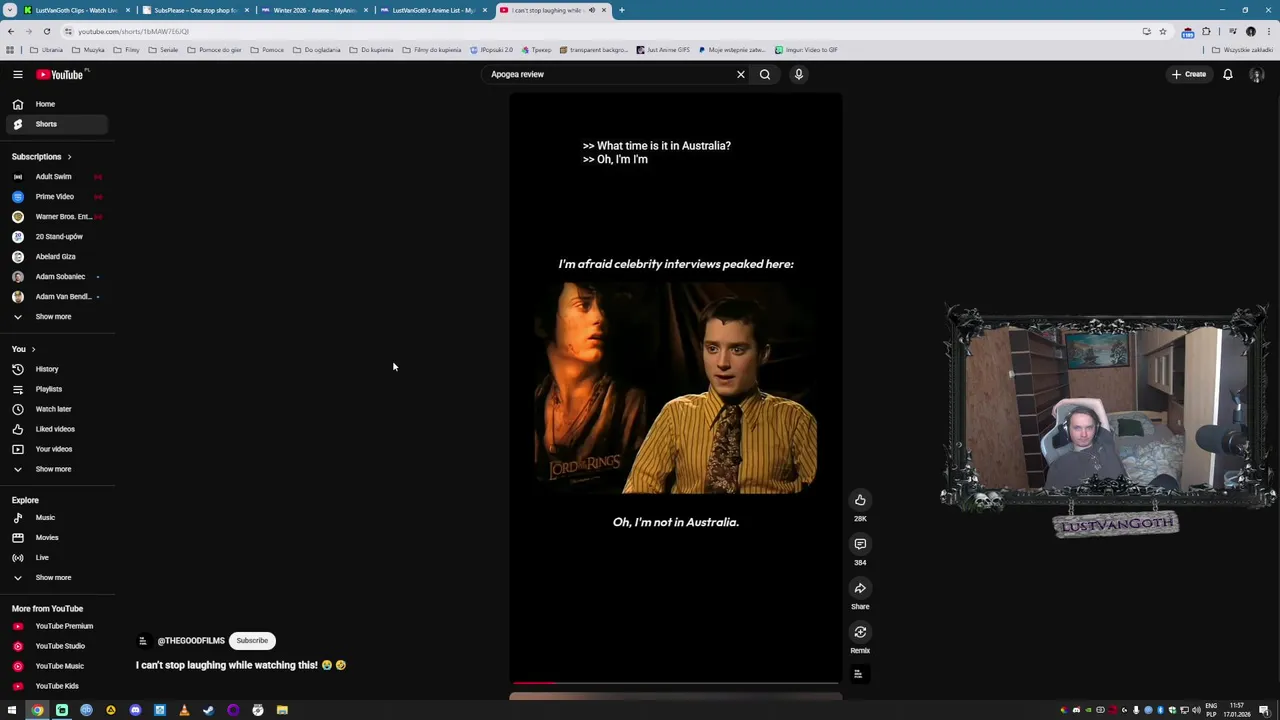Like this Short with thumbs-up
Image resolution: width=1280 pixels, height=720 pixels.
coord(860,500)
